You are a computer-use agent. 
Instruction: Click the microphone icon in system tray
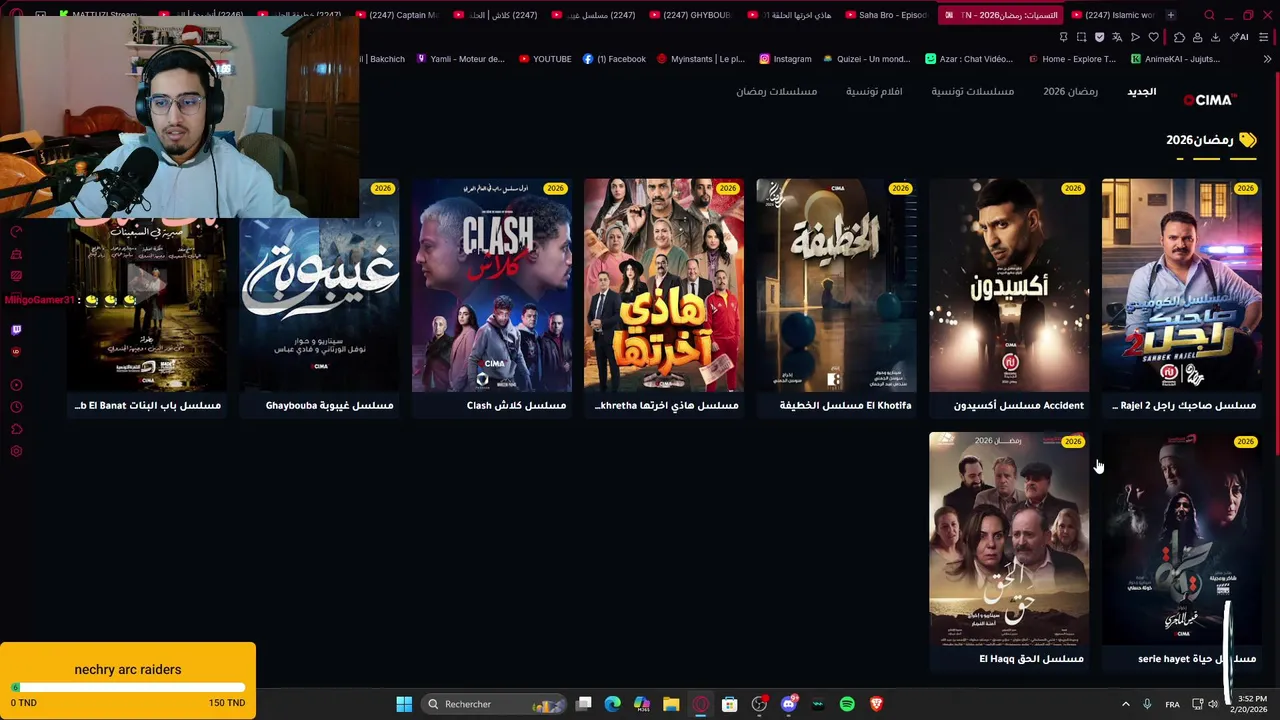(1147, 704)
